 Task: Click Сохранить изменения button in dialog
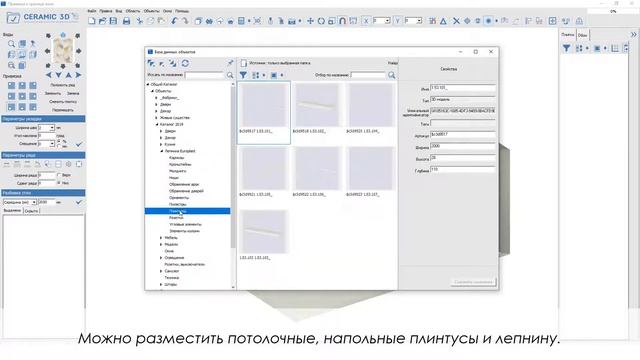473,282
